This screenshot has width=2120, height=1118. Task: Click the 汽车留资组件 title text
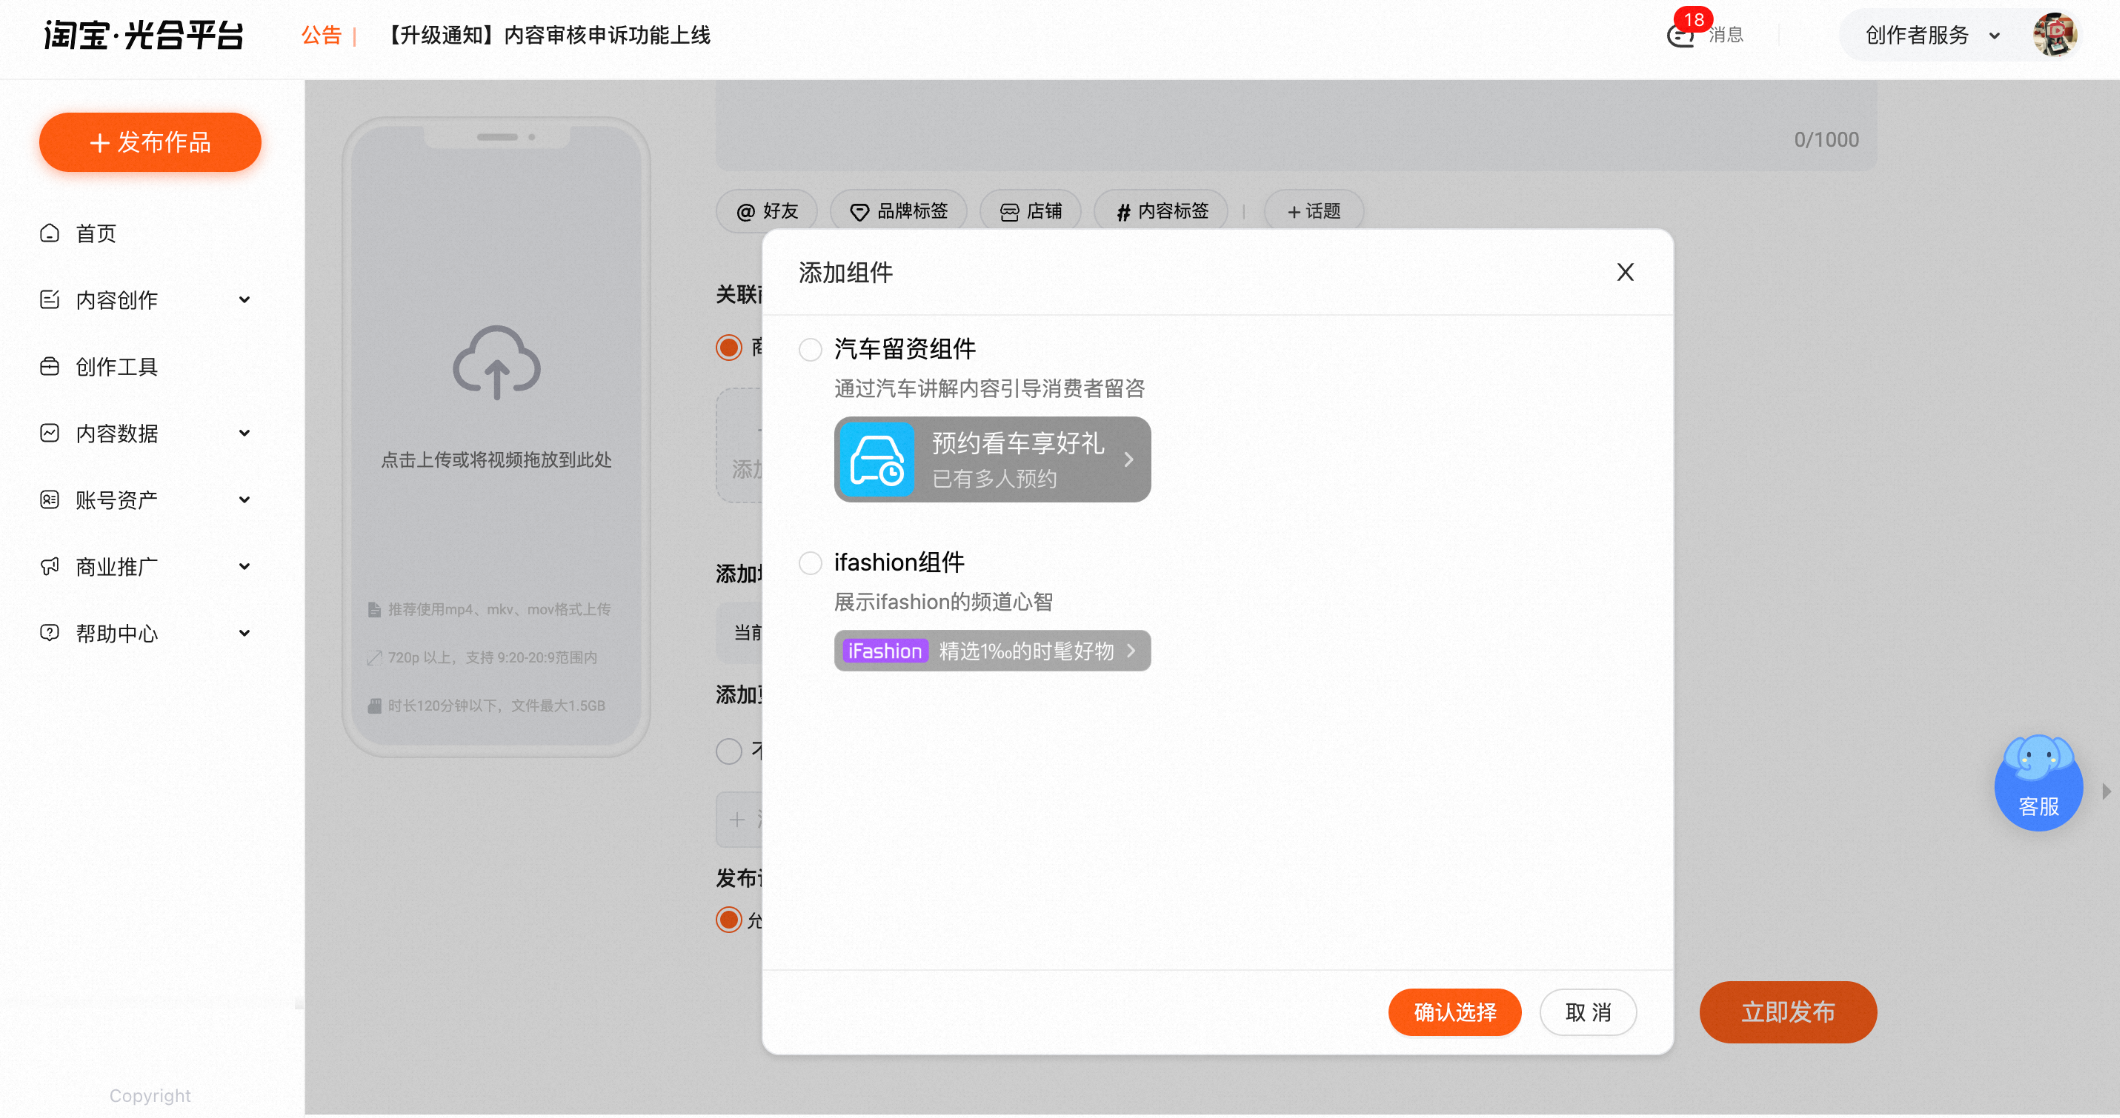(905, 349)
